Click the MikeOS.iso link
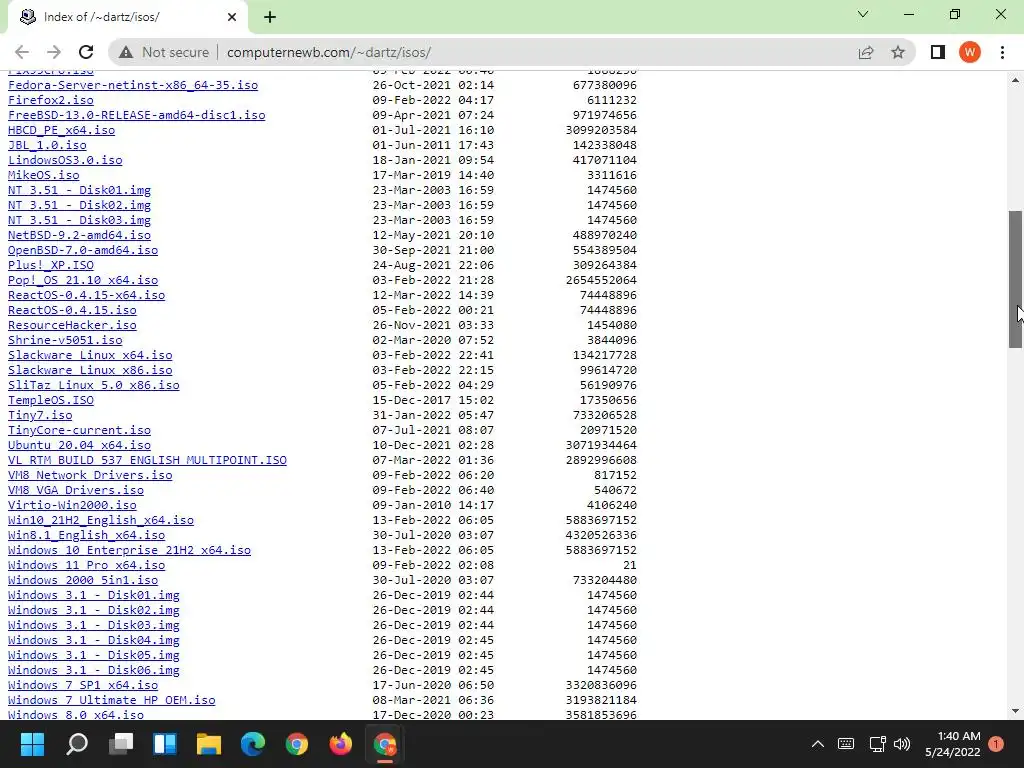The height and width of the screenshot is (768, 1024). click(x=43, y=175)
